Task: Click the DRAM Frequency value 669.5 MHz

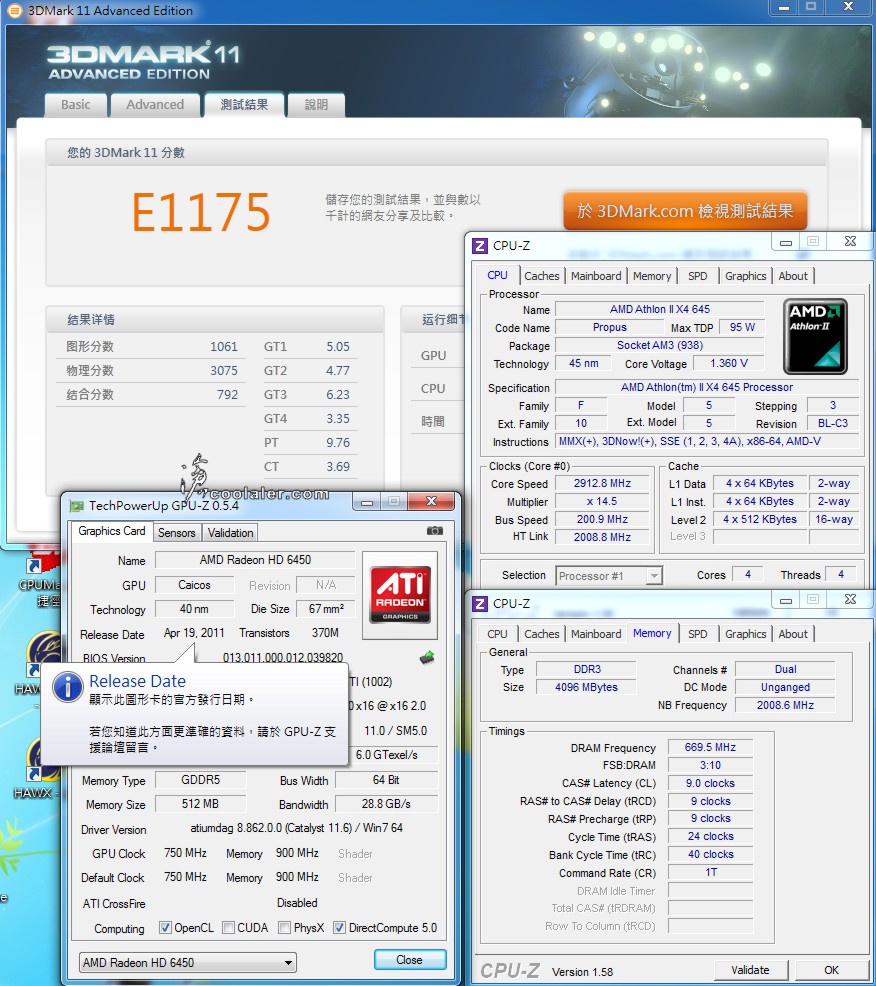Action: coord(710,747)
